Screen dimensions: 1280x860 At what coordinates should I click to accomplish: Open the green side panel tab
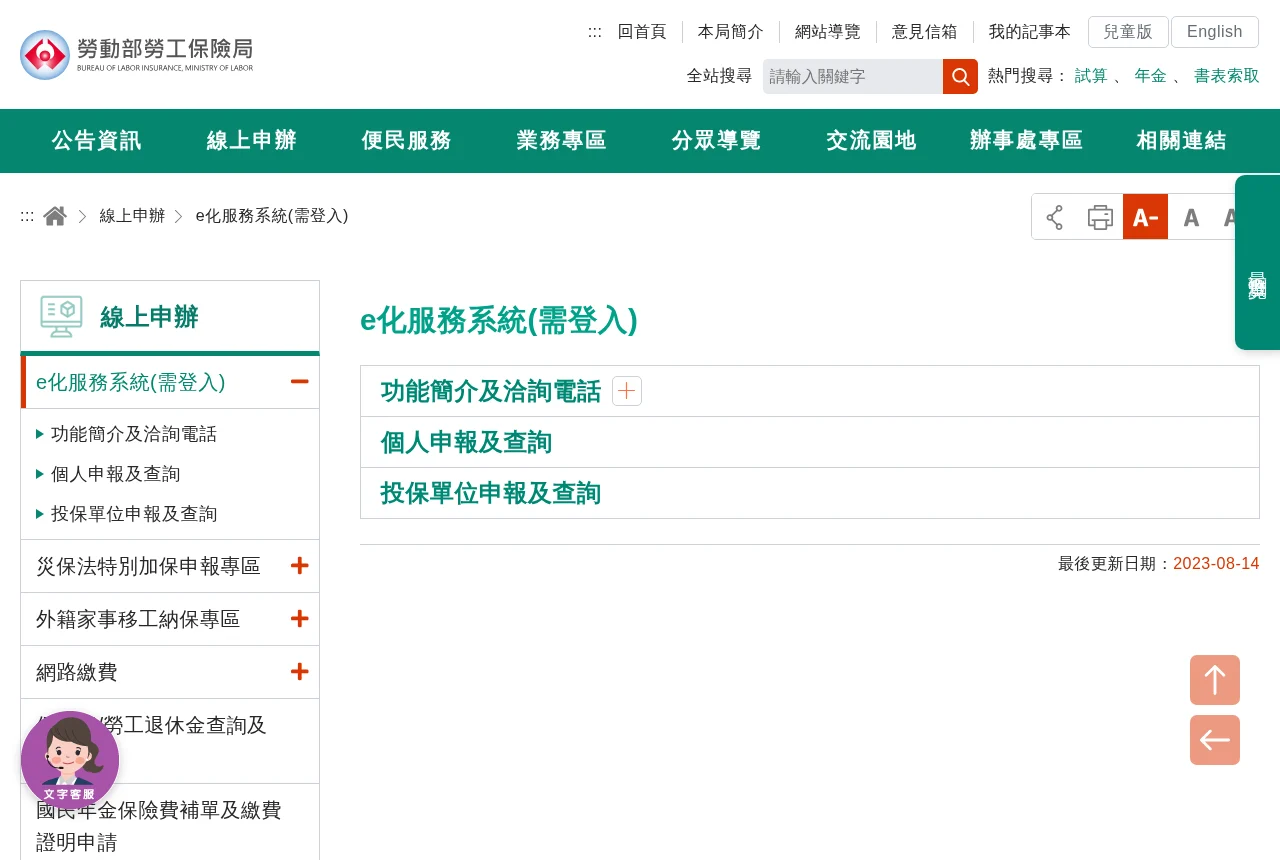pos(1257,262)
